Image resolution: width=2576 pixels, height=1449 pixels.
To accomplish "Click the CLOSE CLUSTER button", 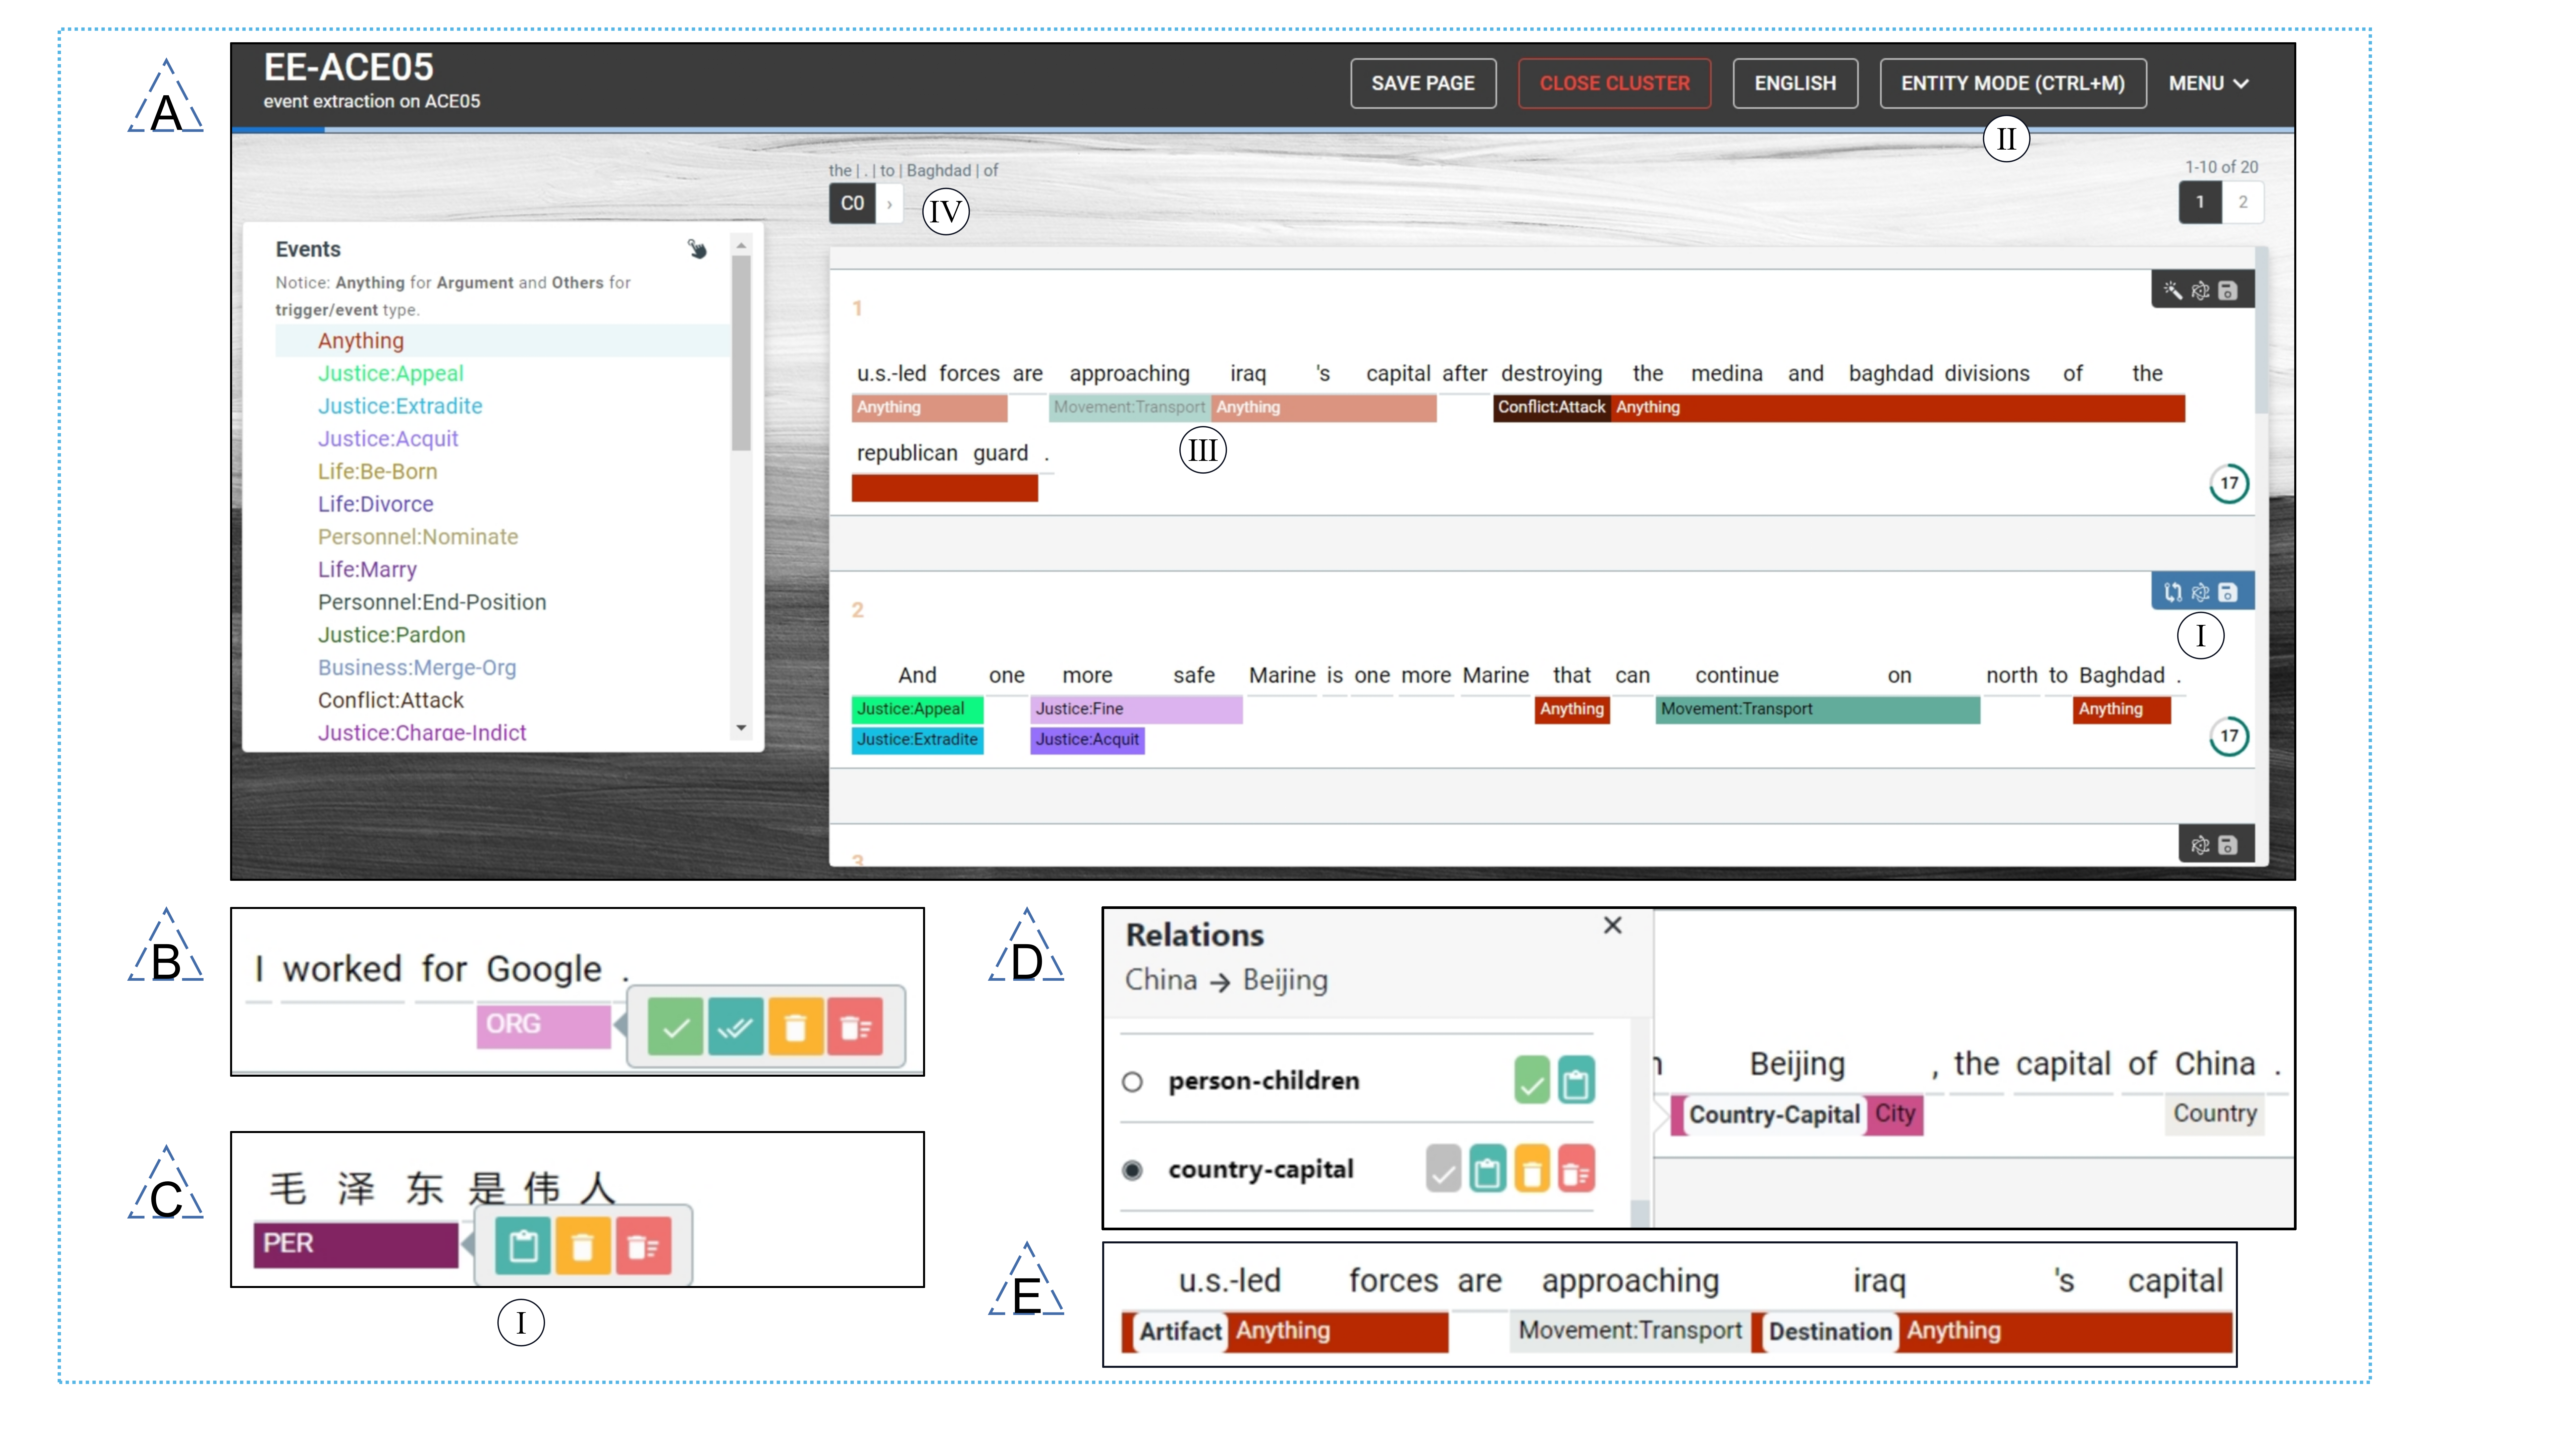I will tap(1614, 83).
